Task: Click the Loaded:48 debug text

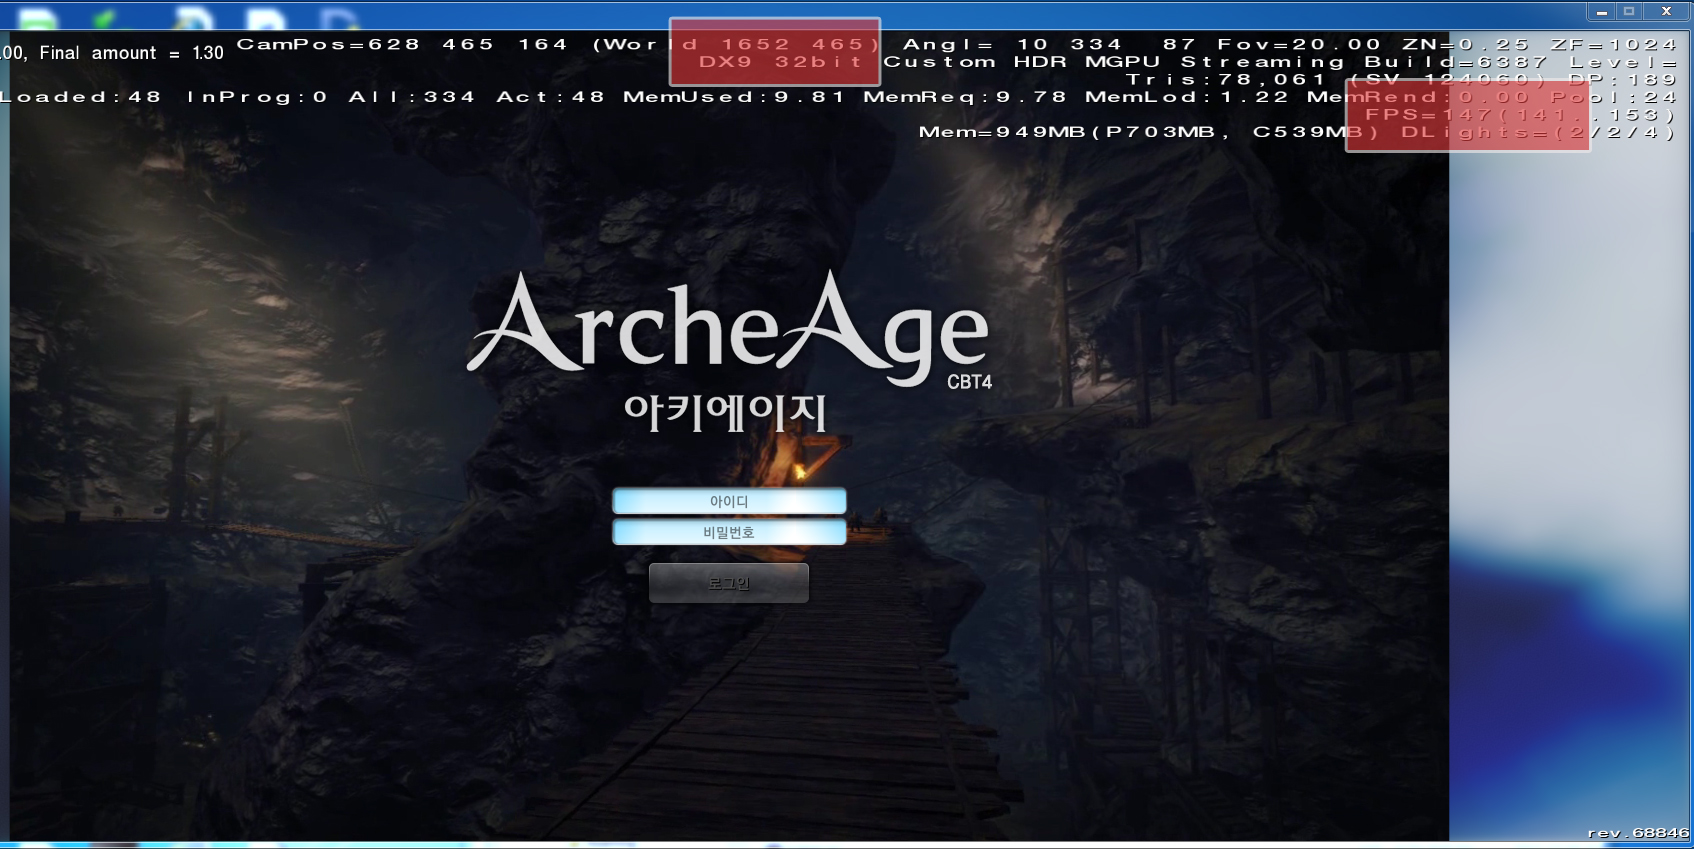Action: pyautogui.click(x=81, y=97)
